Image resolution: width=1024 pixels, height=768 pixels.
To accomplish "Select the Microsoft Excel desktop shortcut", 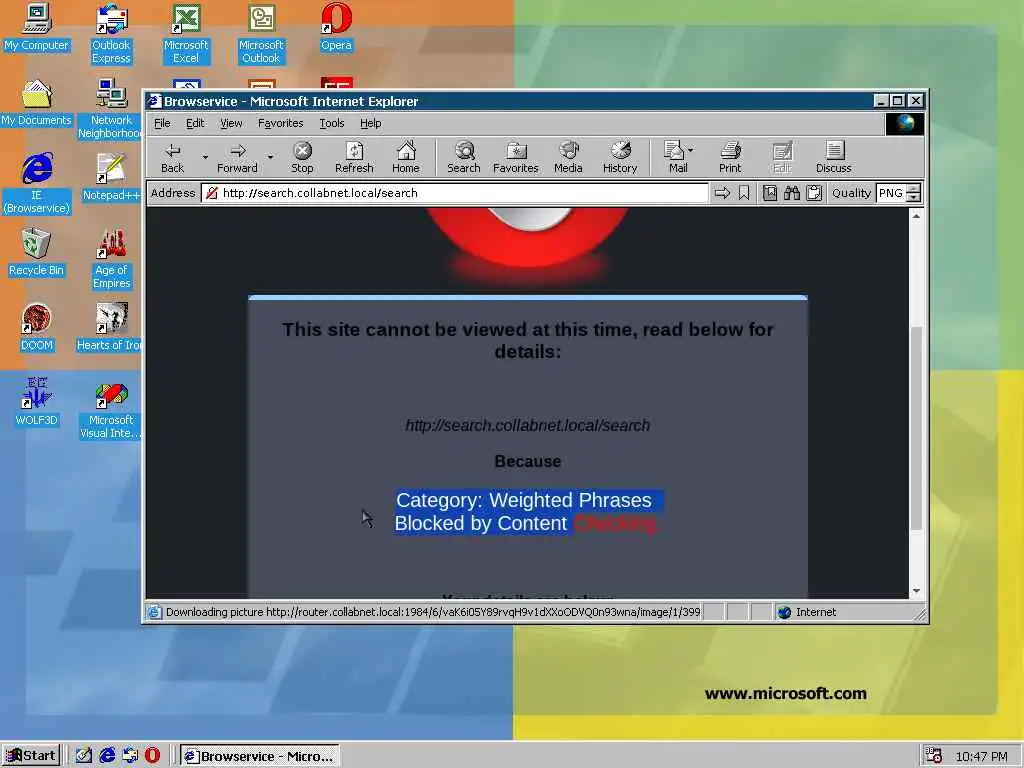I will click(186, 34).
